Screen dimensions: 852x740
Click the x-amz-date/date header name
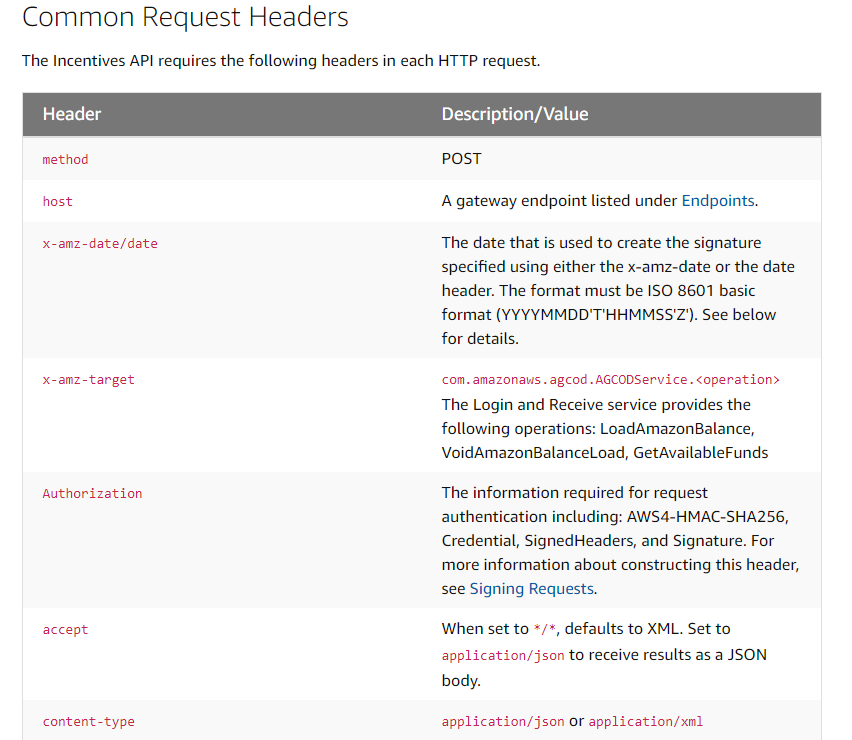coord(100,243)
